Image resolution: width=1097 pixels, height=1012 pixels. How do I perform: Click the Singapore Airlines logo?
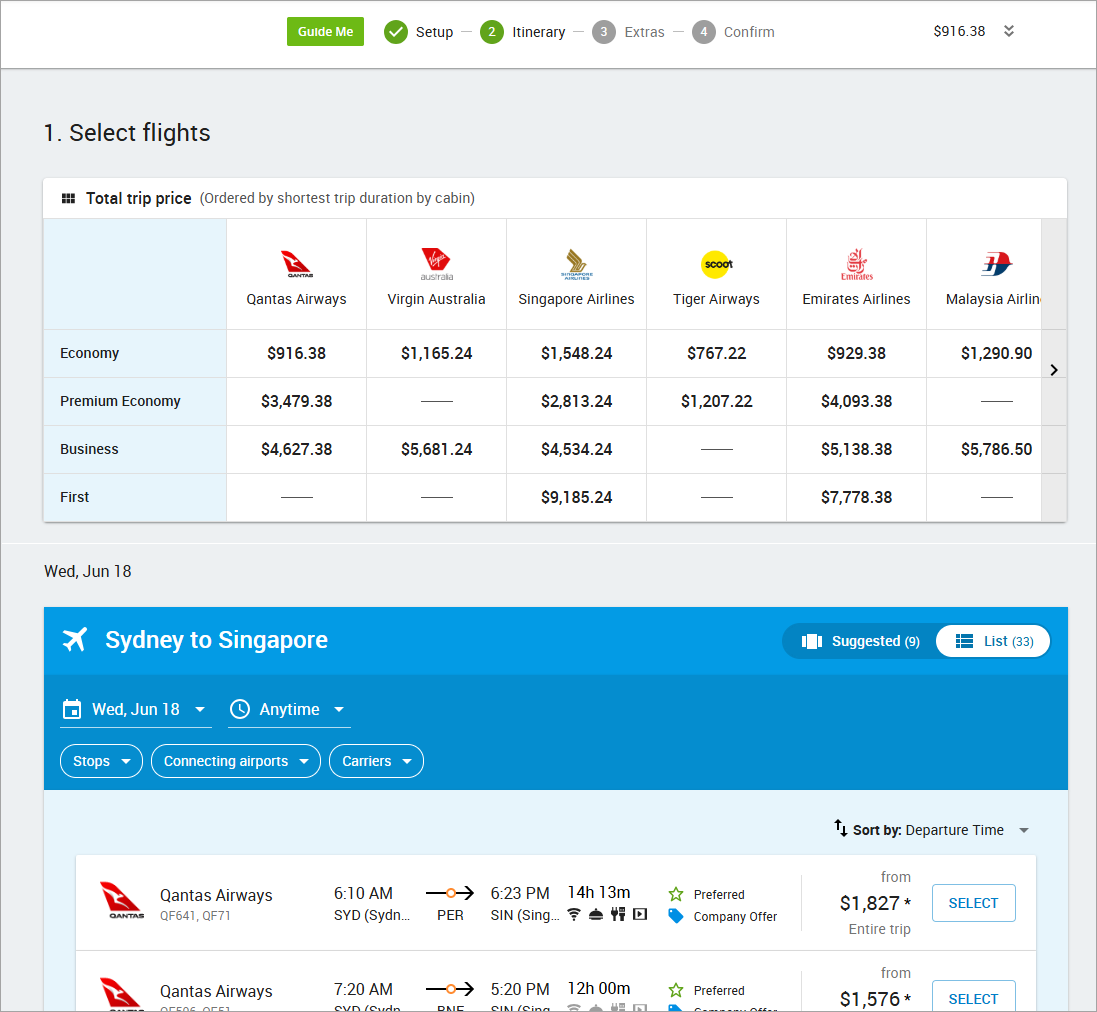(576, 264)
